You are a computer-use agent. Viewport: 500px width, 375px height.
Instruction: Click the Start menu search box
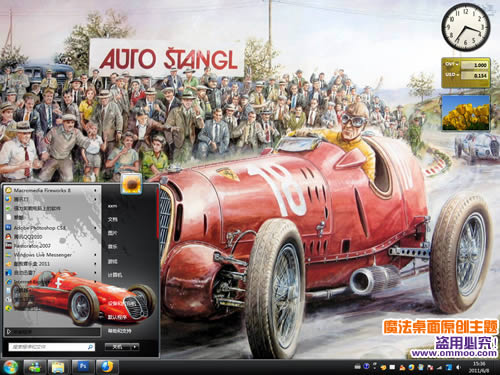coord(52,347)
